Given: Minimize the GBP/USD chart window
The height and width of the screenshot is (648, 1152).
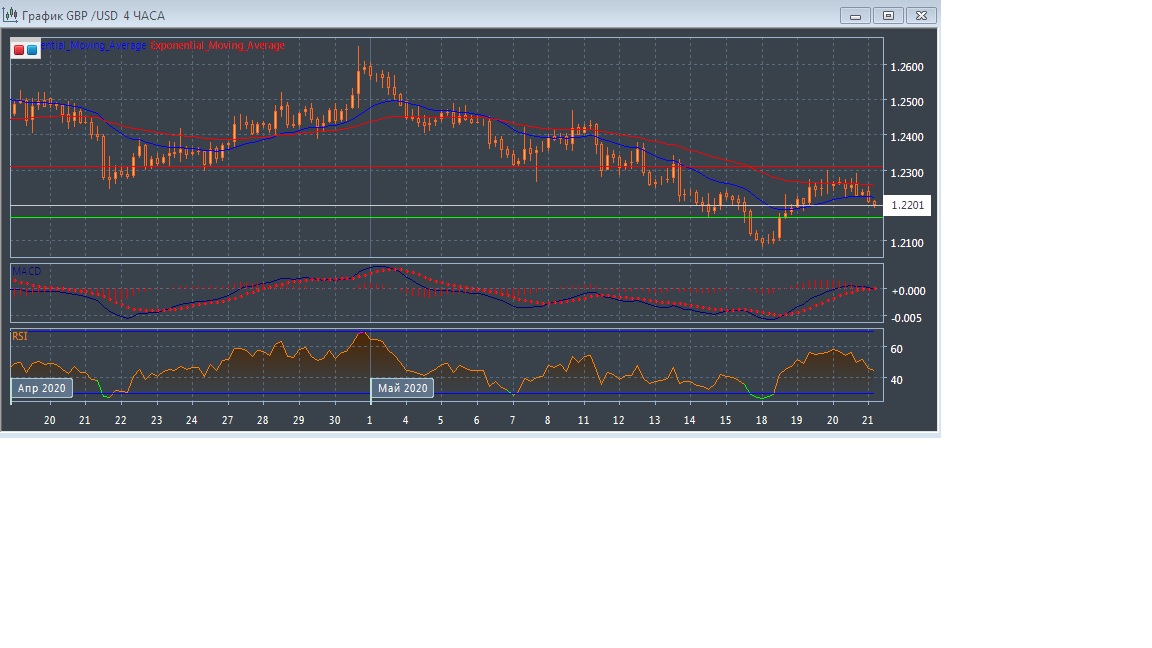Looking at the screenshot, I should 855,15.
